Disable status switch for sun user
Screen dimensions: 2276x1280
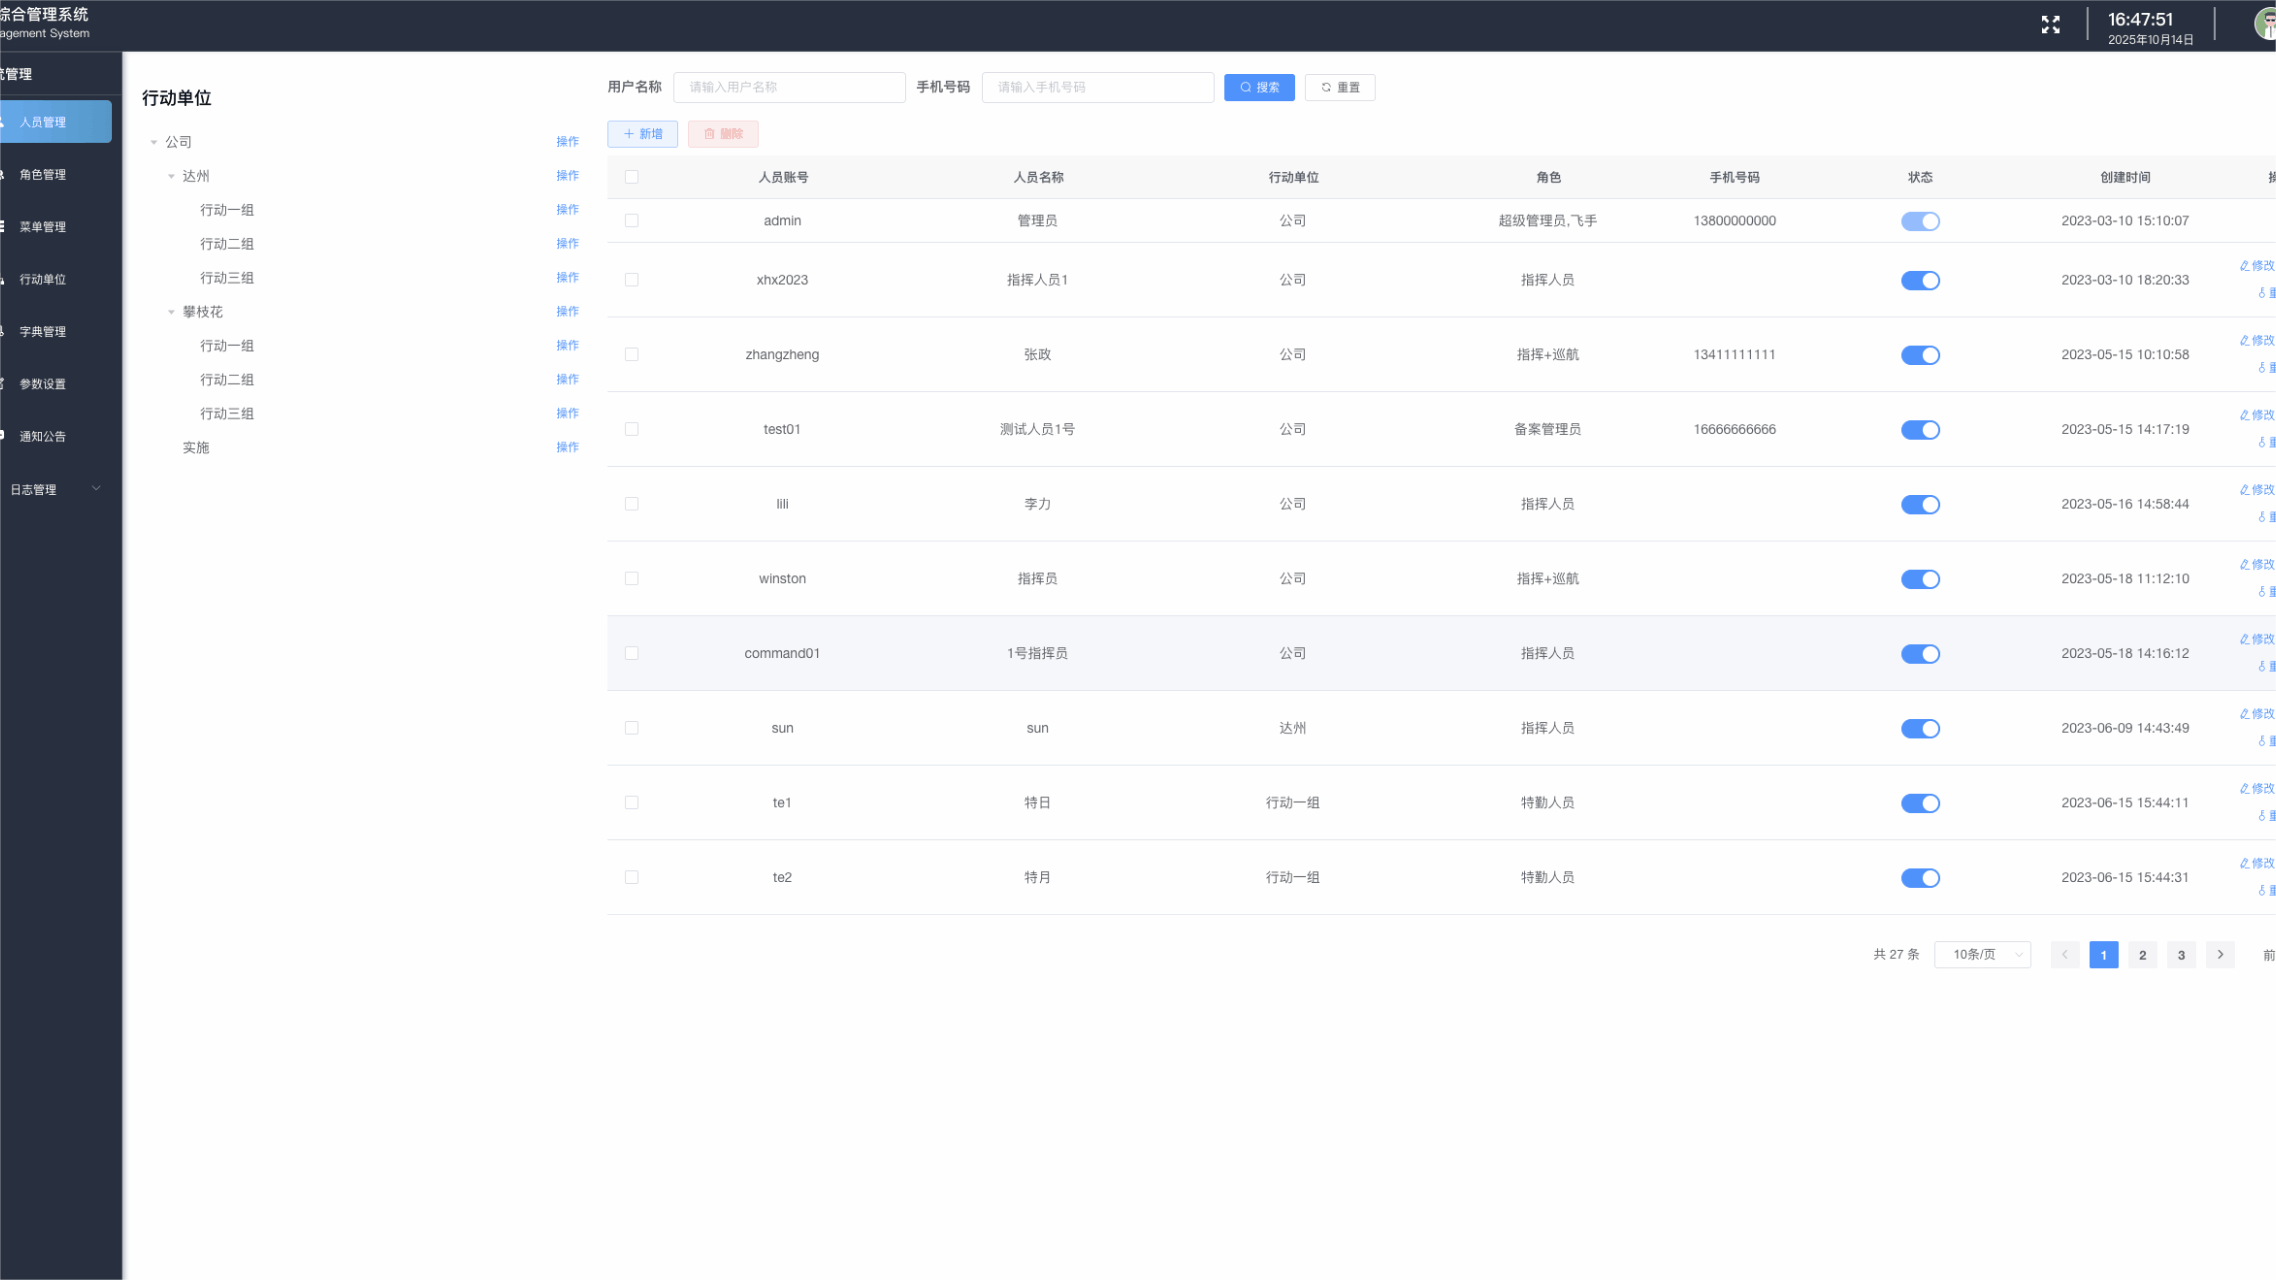(1919, 729)
